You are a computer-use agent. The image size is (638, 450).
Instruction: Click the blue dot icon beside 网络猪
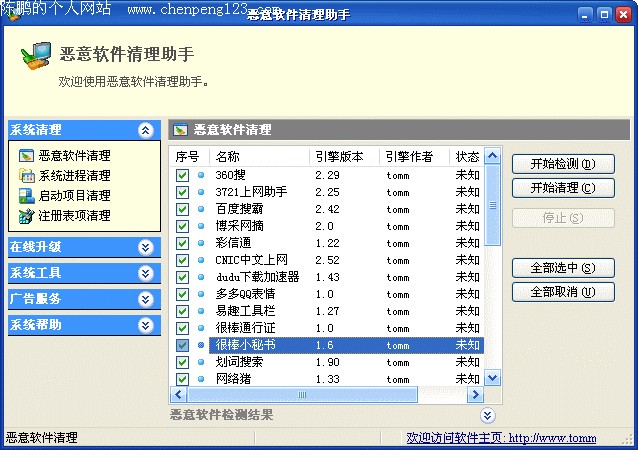click(201, 379)
